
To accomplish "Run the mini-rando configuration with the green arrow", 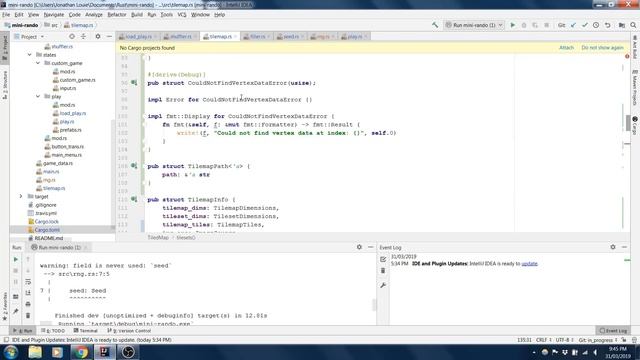I will [513, 25].
